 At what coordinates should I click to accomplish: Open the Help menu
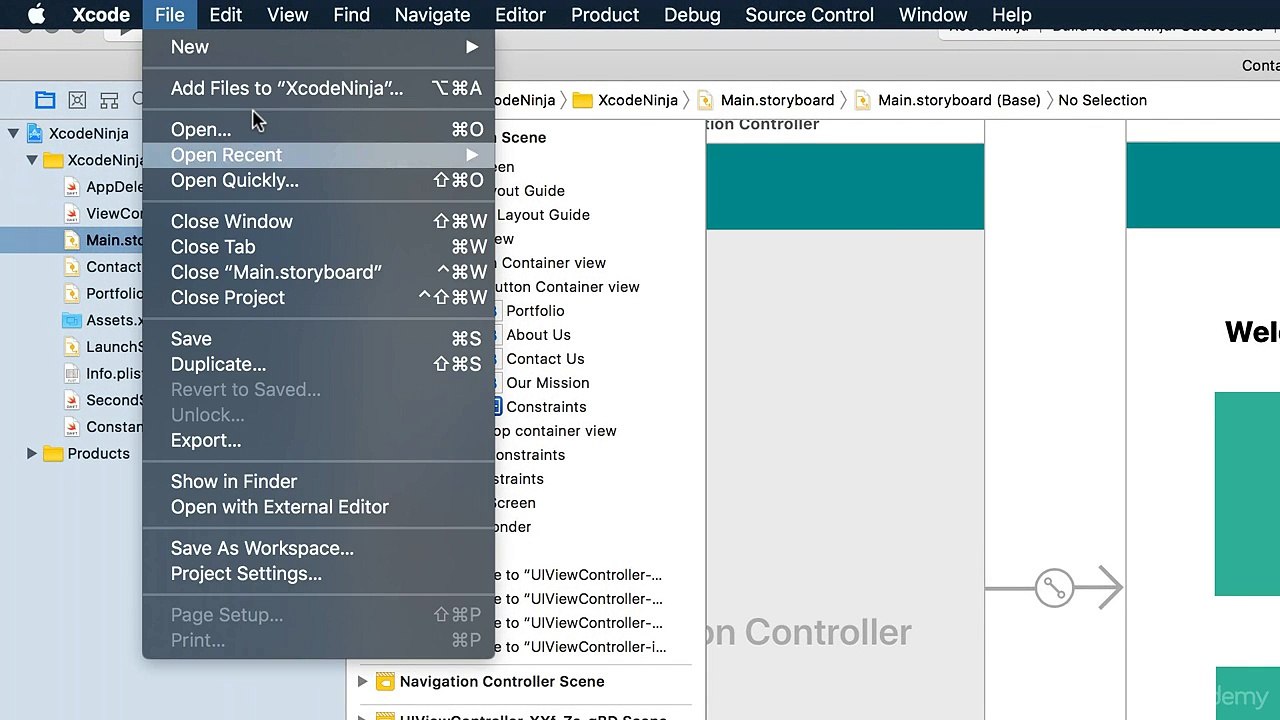coord(1011,15)
